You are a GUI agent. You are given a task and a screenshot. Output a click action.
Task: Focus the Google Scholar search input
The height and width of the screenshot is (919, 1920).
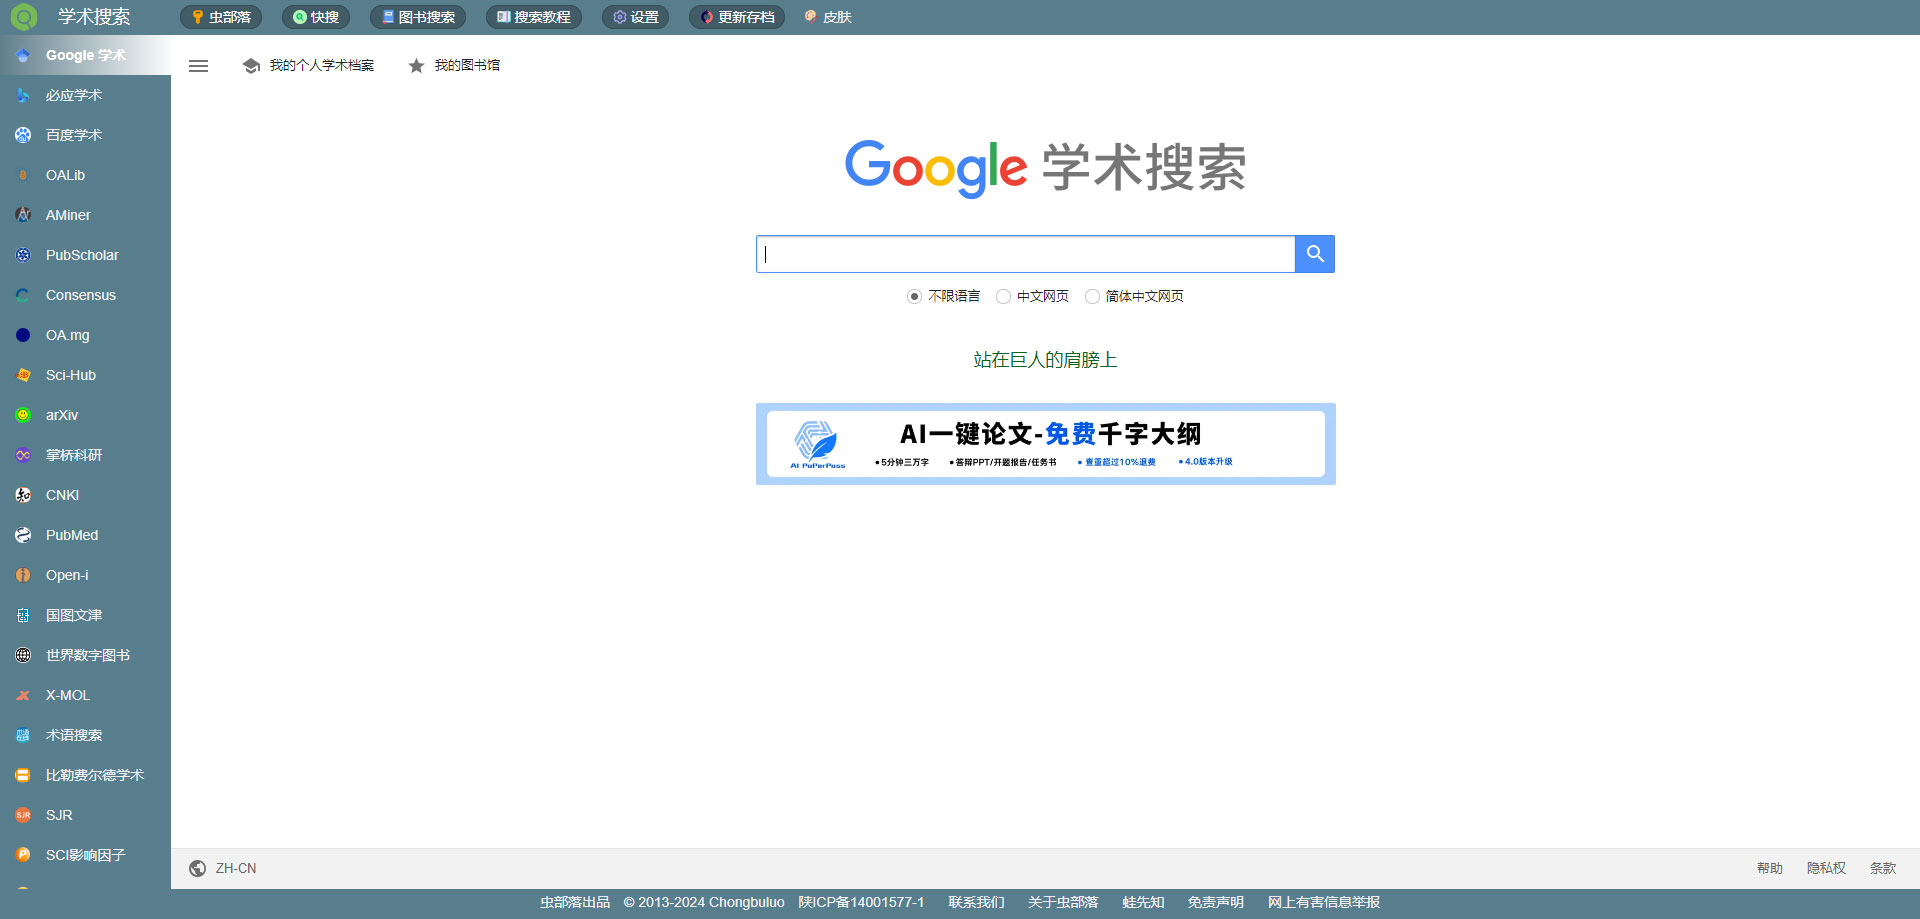1025,254
